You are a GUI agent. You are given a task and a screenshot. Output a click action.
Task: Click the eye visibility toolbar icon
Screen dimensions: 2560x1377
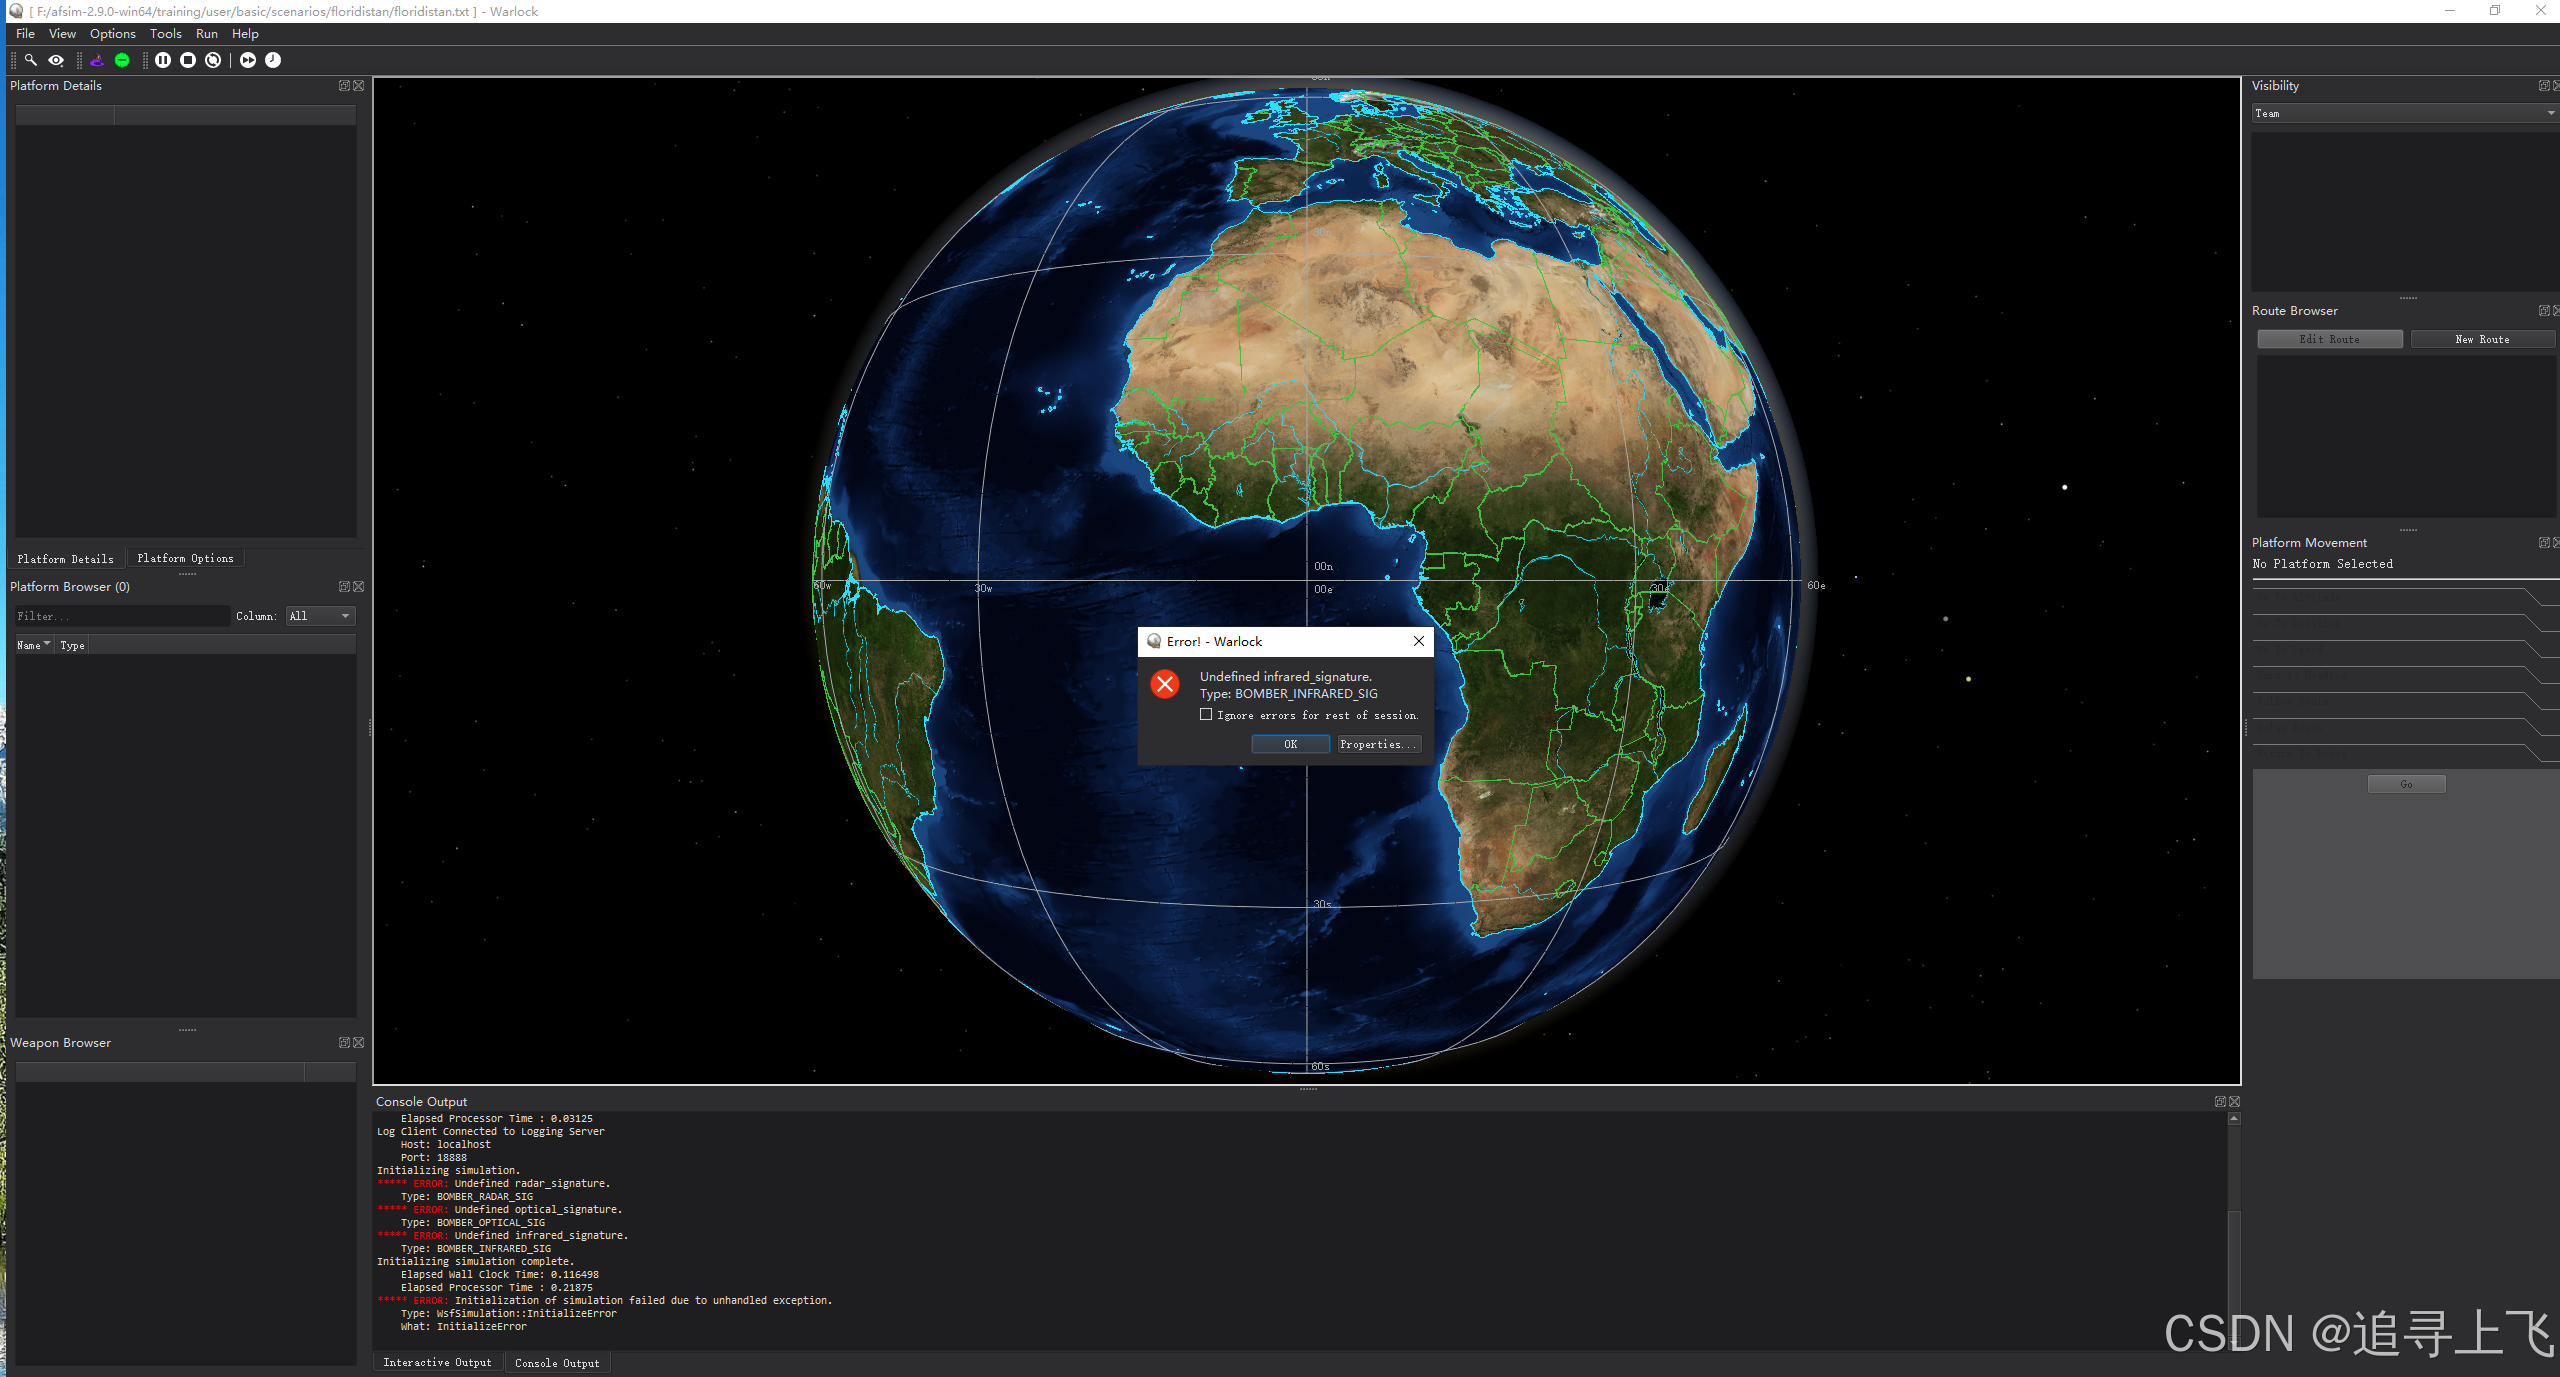click(x=56, y=60)
